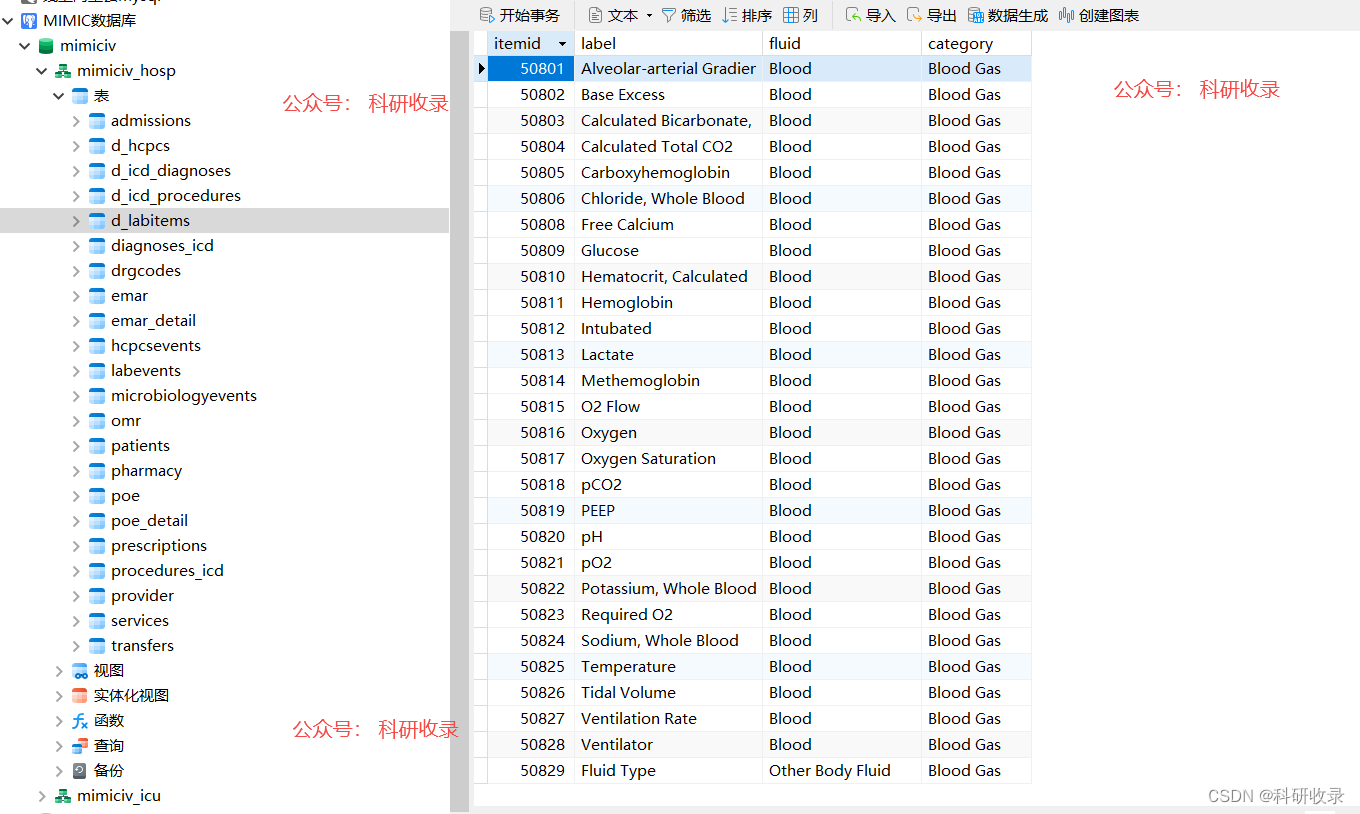Collapse the mimiciv_hosp schema node
This screenshot has width=1360, height=814.
pos(41,70)
